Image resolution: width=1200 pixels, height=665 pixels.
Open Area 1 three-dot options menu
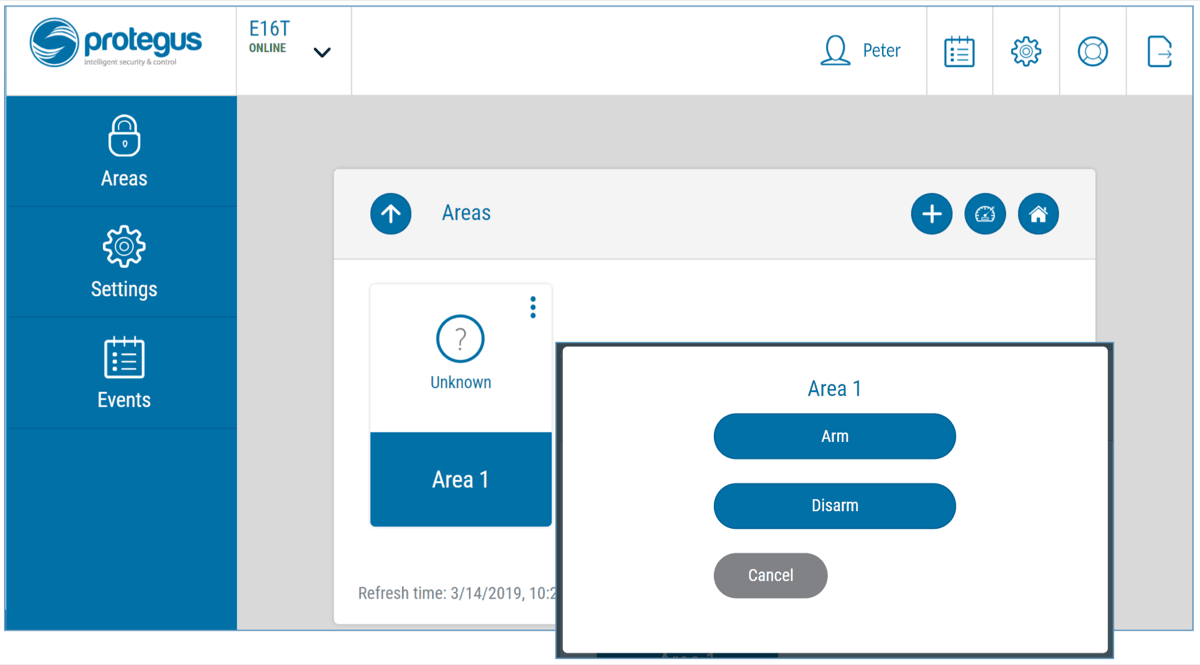click(x=533, y=307)
